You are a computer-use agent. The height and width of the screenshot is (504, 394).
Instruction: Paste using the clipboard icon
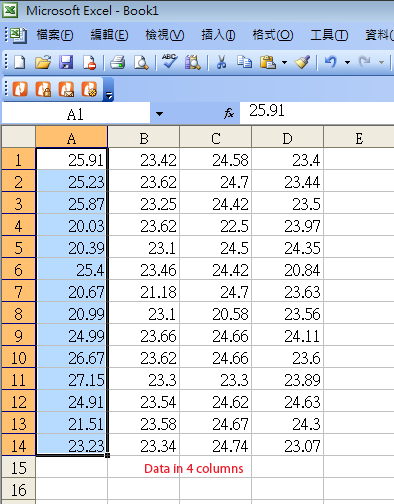point(268,62)
